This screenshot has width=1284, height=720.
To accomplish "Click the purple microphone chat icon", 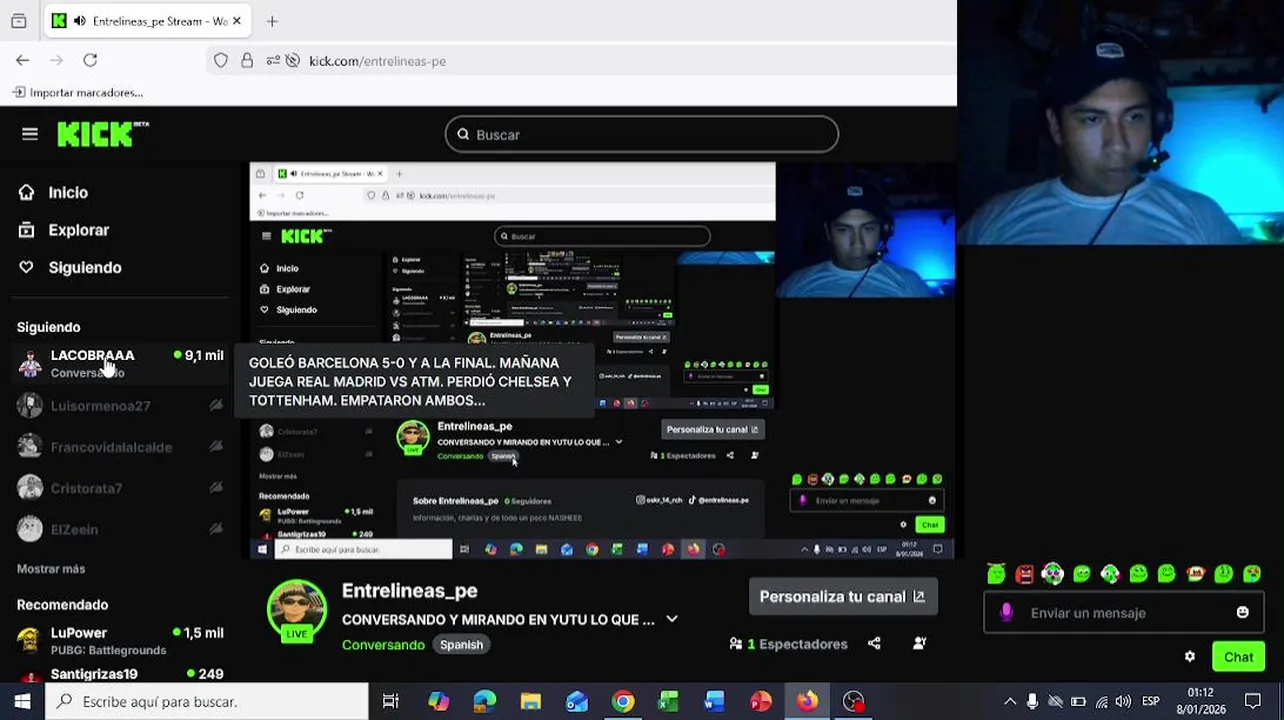I will coord(1006,613).
